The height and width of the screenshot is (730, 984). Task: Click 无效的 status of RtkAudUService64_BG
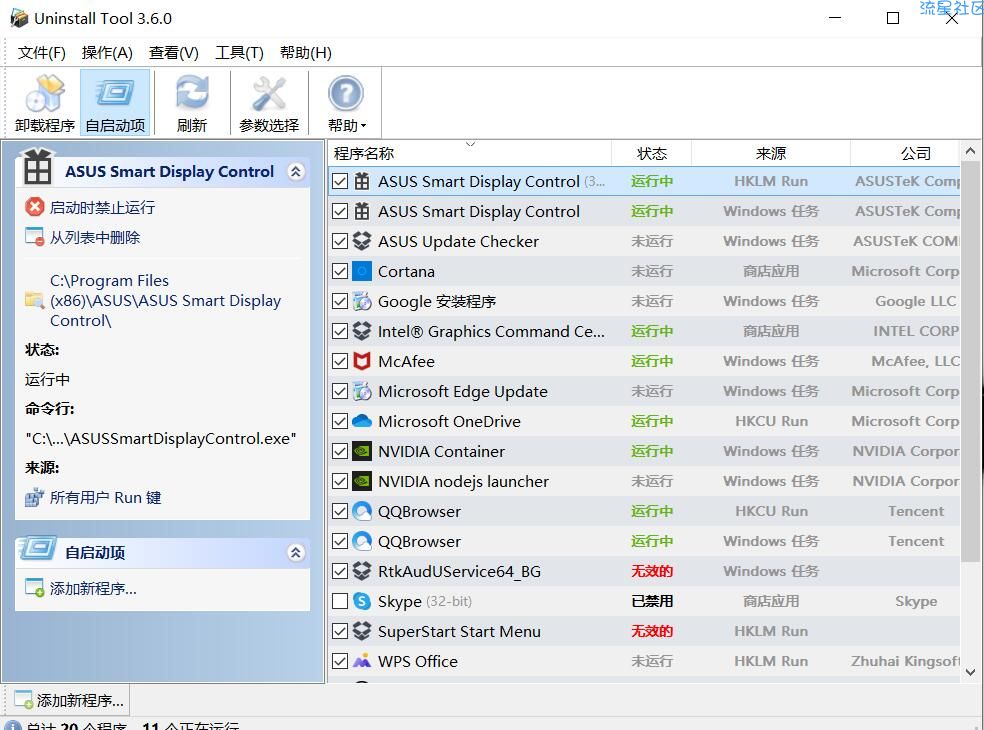(651, 571)
